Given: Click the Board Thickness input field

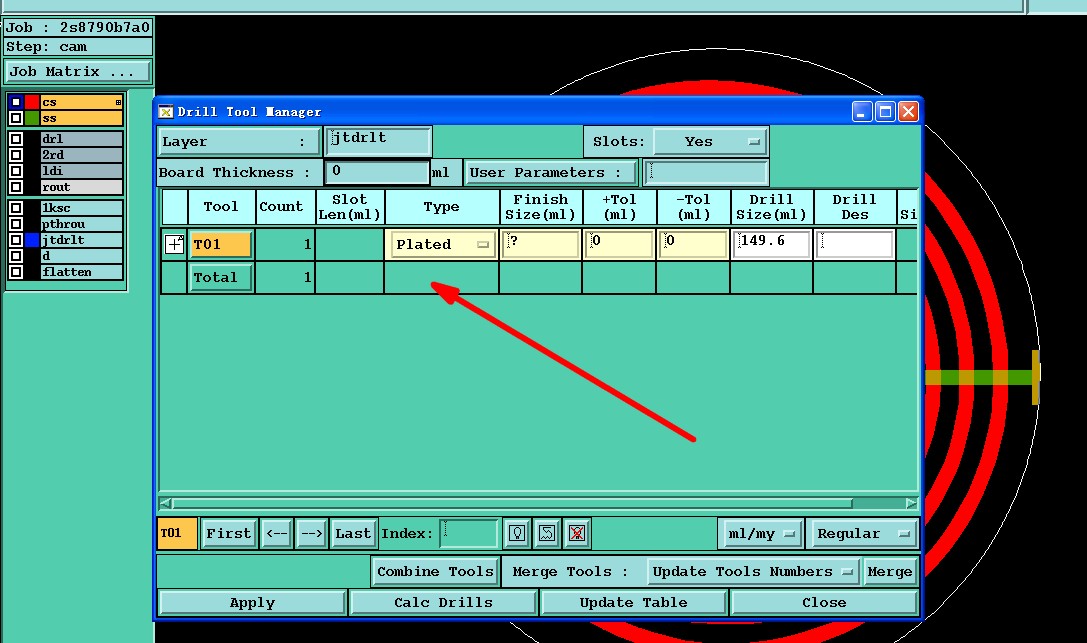Looking at the screenshot, I should tap(377, 173).
